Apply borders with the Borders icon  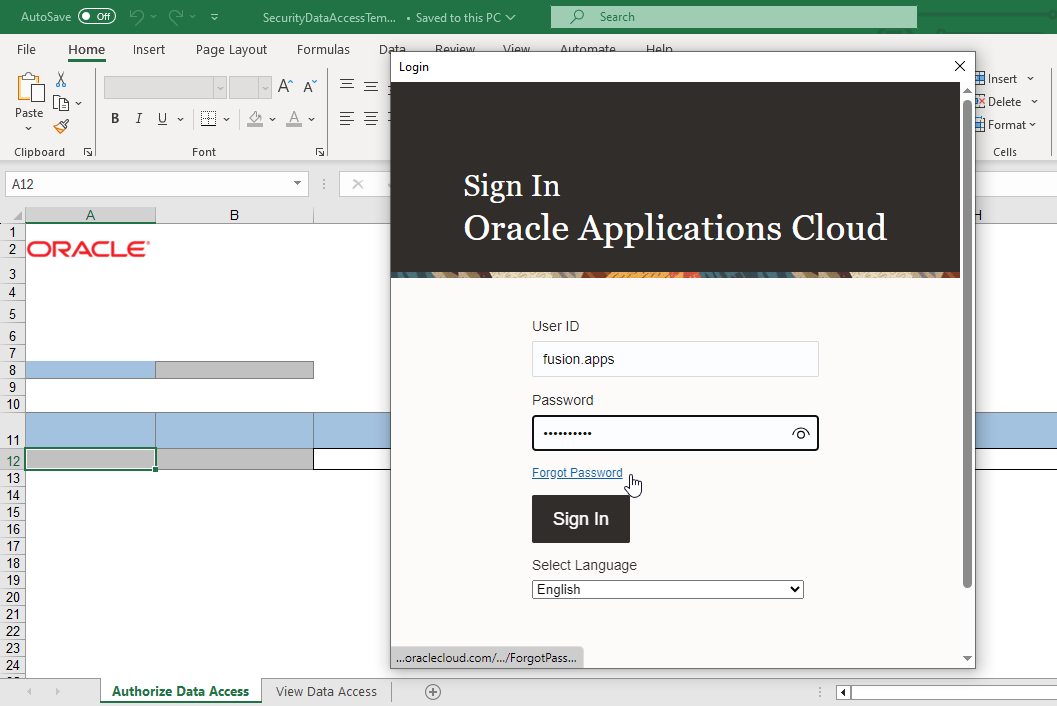coord(209,119)
